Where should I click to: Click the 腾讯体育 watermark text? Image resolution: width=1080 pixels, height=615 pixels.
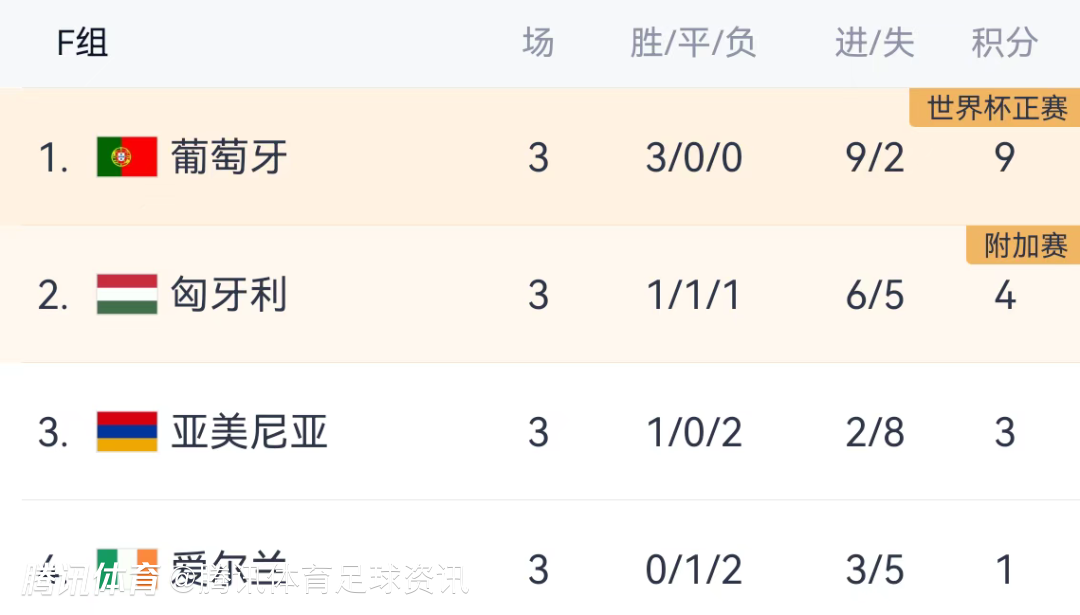click(x=92, y=580)
